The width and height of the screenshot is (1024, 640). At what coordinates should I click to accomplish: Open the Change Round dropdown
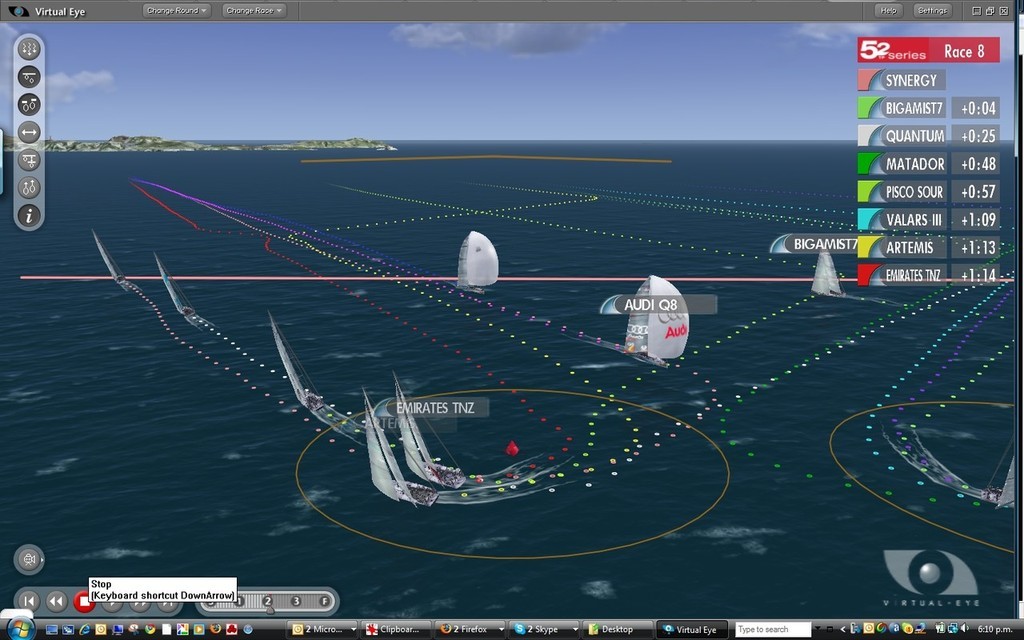(176, 10)
